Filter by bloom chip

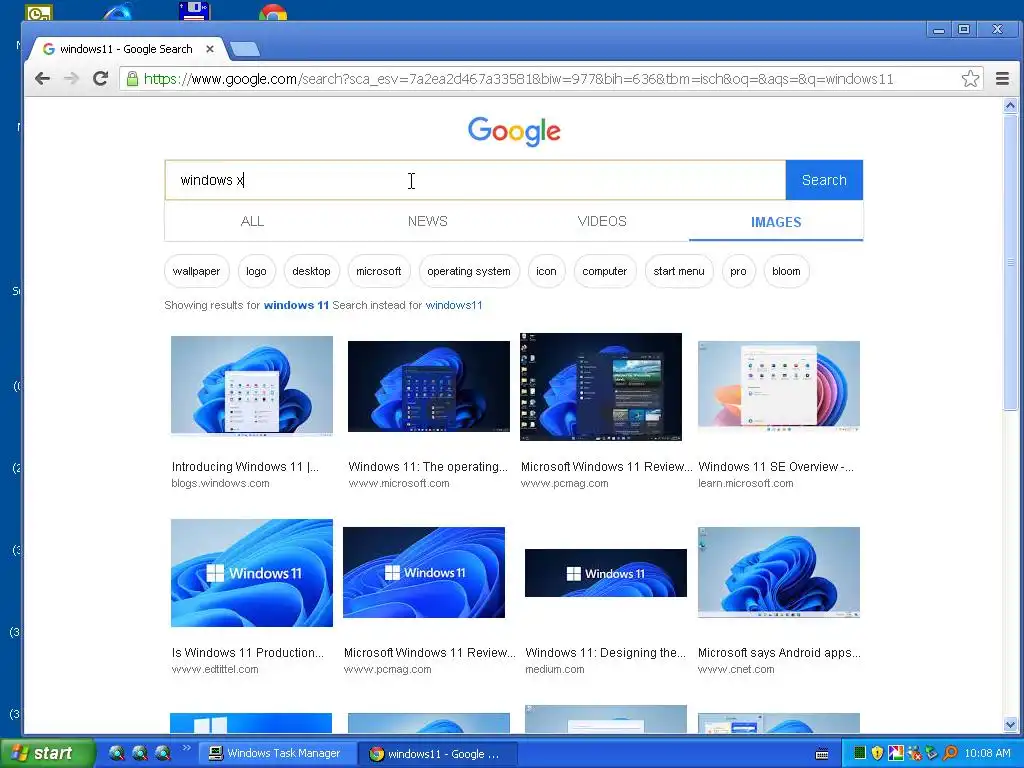coord(786,271)
